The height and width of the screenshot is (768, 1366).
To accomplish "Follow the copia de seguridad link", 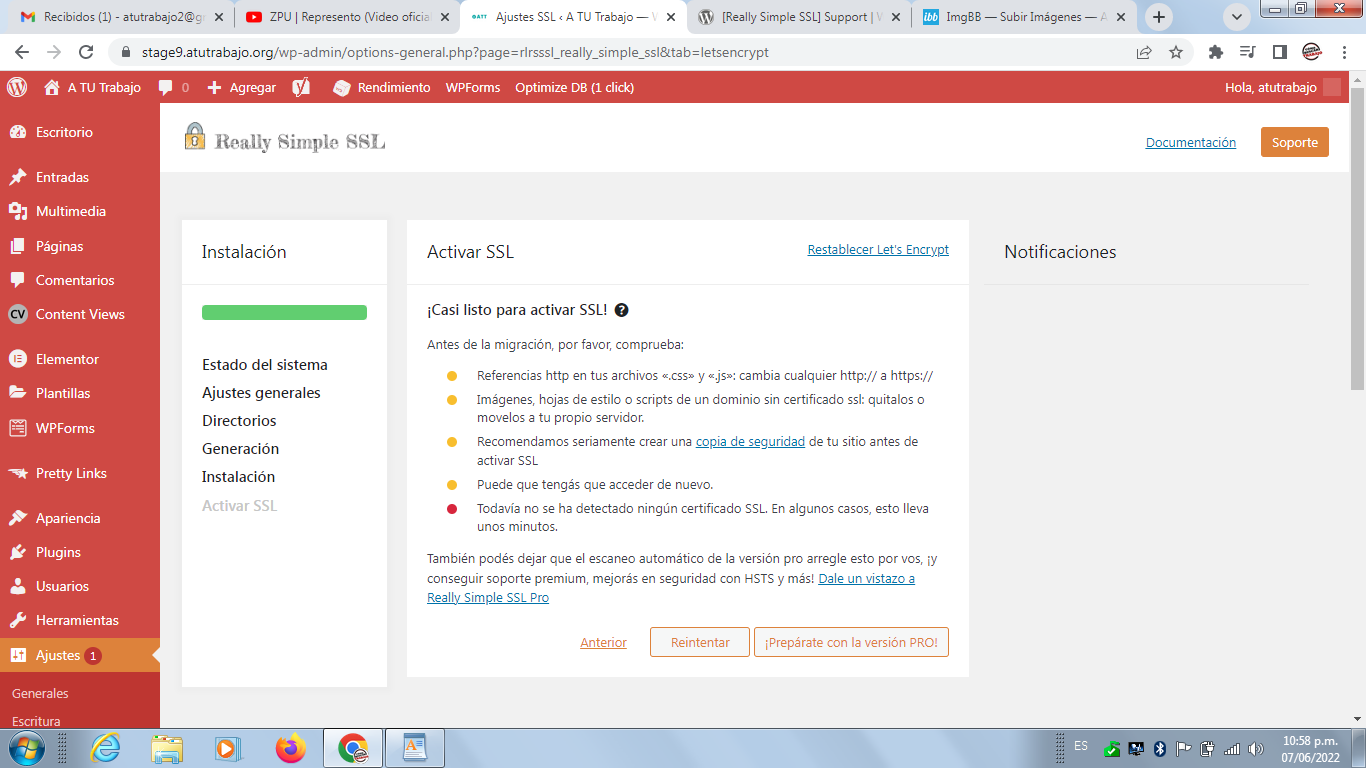I will point(750,441).
